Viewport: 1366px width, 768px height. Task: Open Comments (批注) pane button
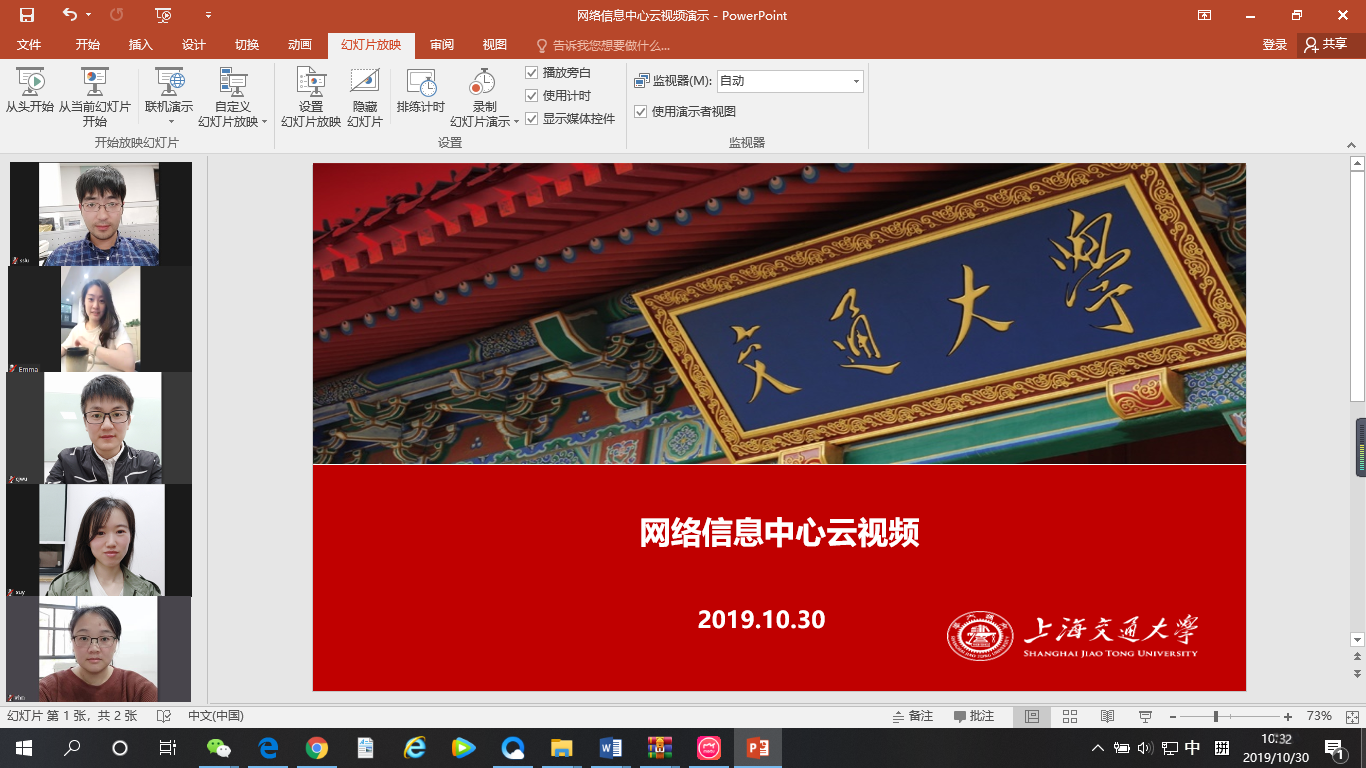point(974,716)
